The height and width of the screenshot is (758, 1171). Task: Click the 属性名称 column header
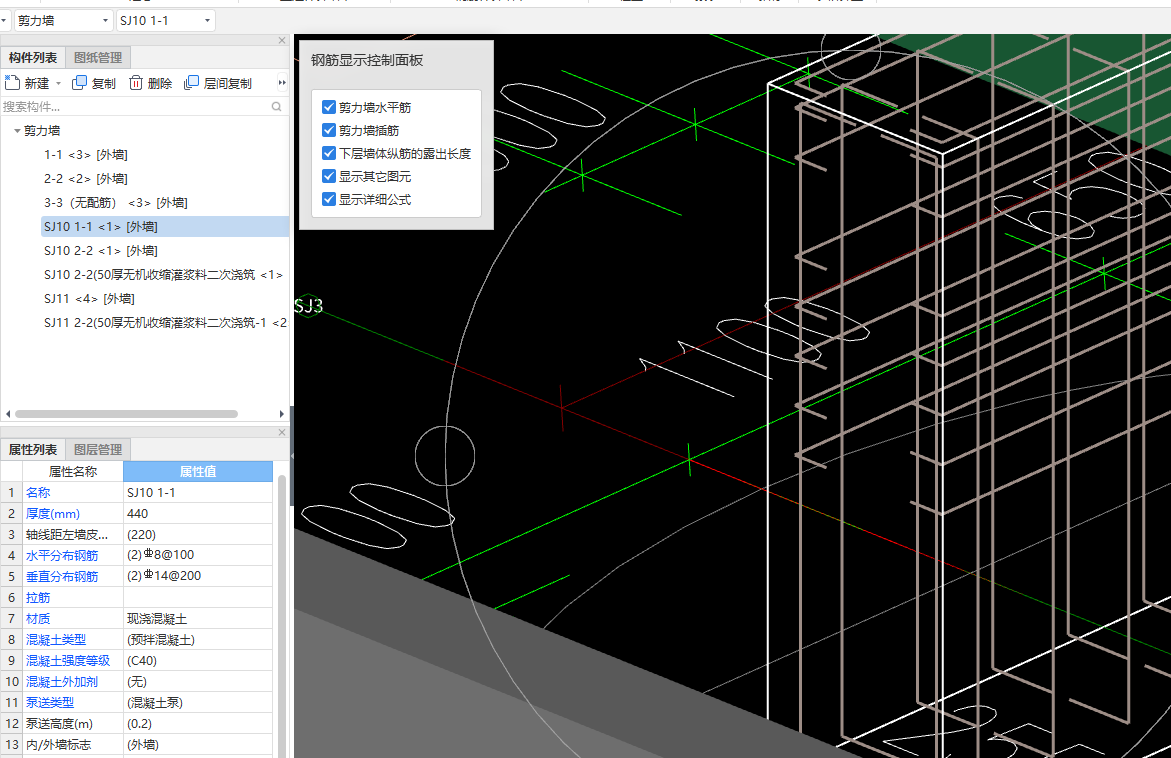(73, 471)
